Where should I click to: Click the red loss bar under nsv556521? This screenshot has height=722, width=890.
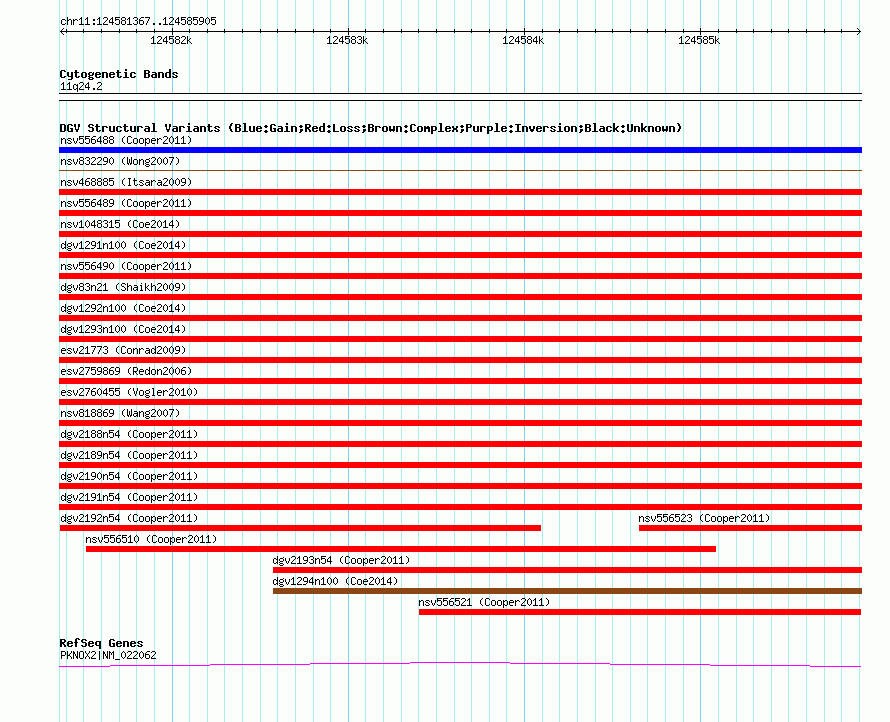640,612
